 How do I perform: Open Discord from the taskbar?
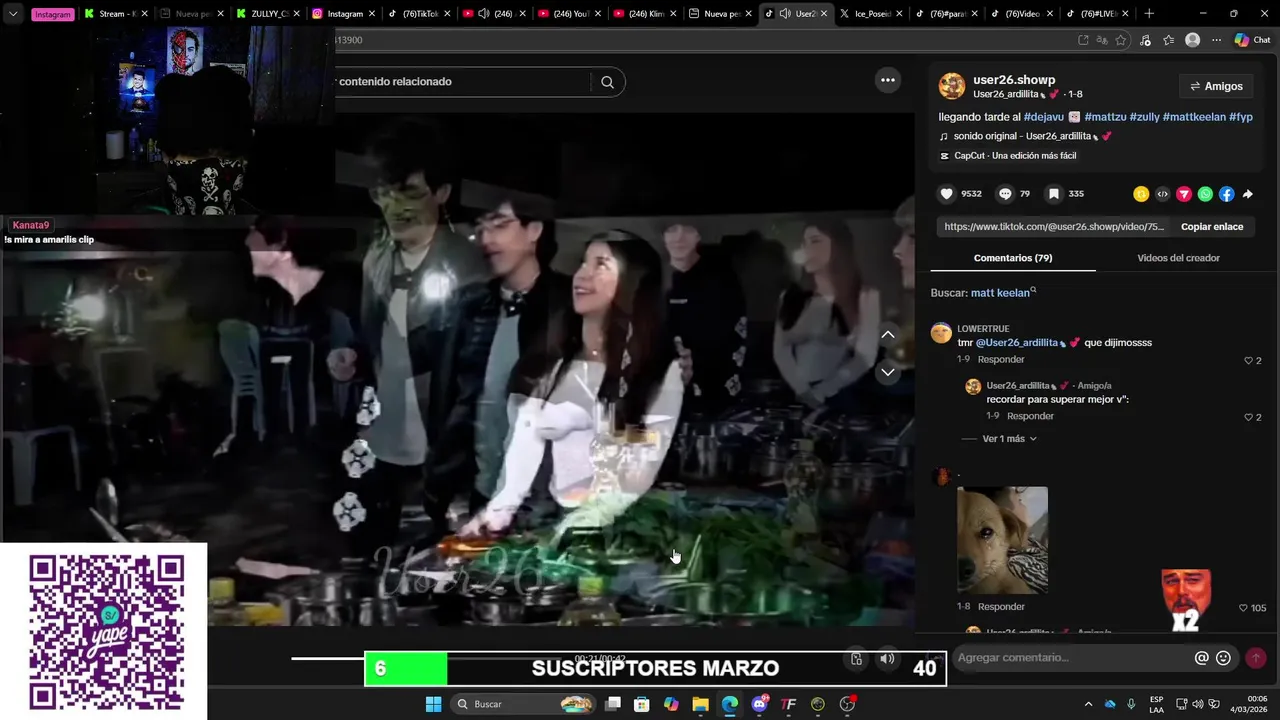coord(759,704)
